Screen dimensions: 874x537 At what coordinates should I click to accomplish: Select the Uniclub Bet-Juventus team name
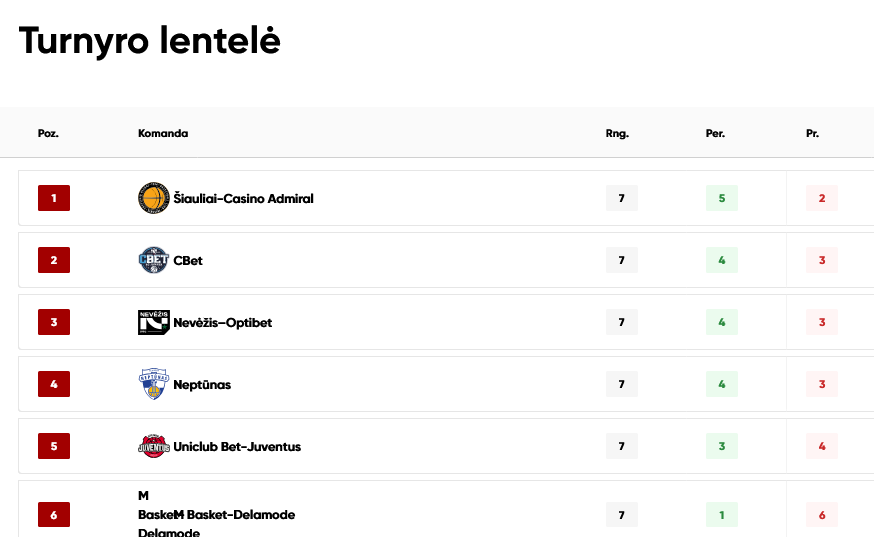[237, 447]
